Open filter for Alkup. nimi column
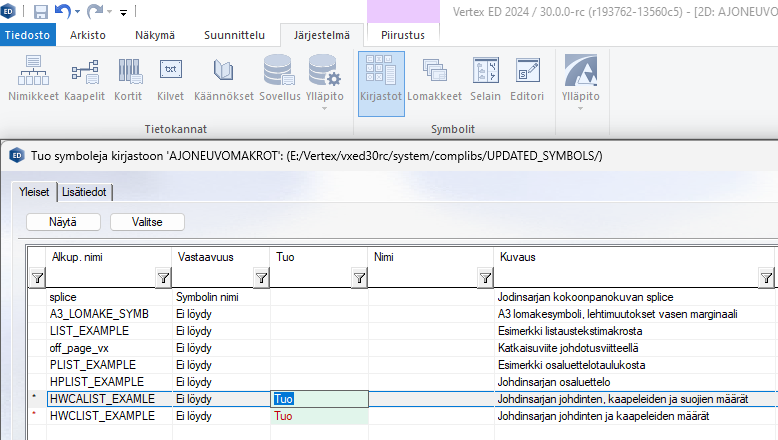This screenshot has width=778, height=440. point(163,278)
